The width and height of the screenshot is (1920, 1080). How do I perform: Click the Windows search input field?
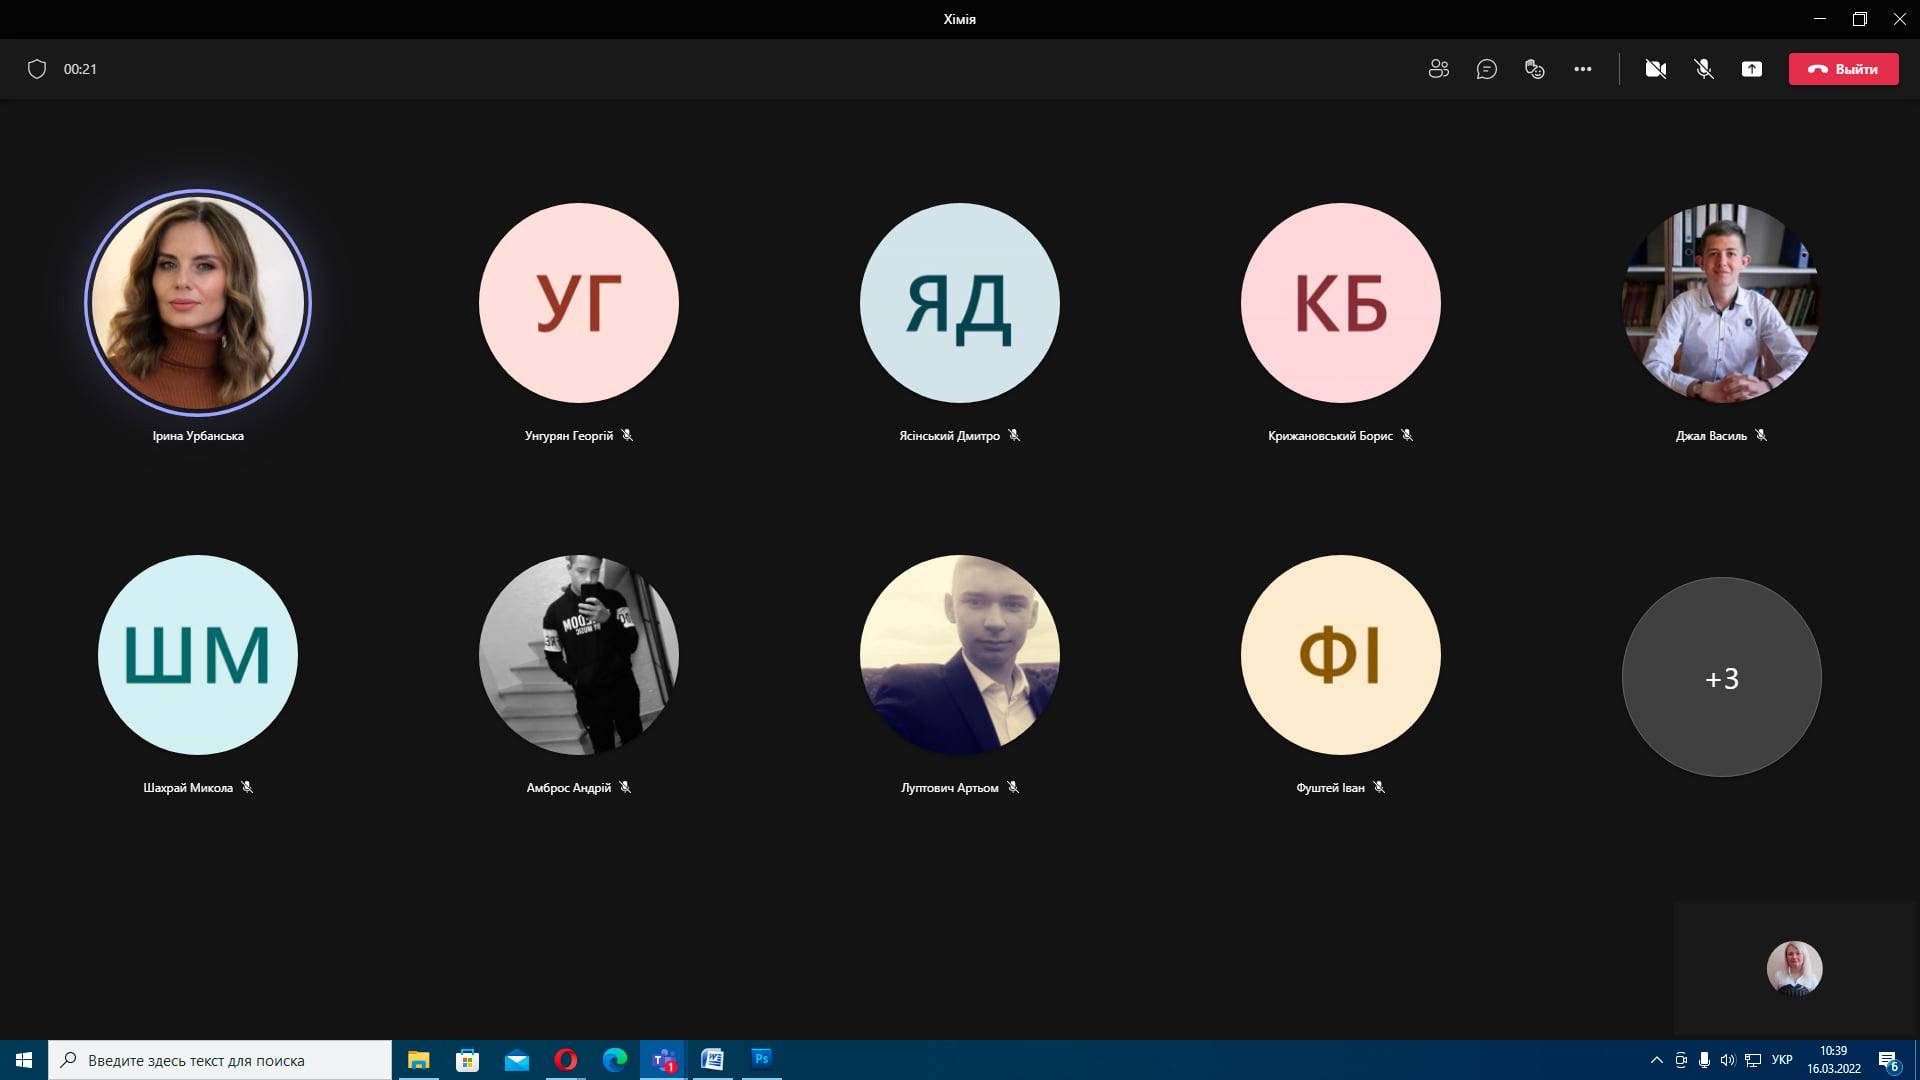220,1060
